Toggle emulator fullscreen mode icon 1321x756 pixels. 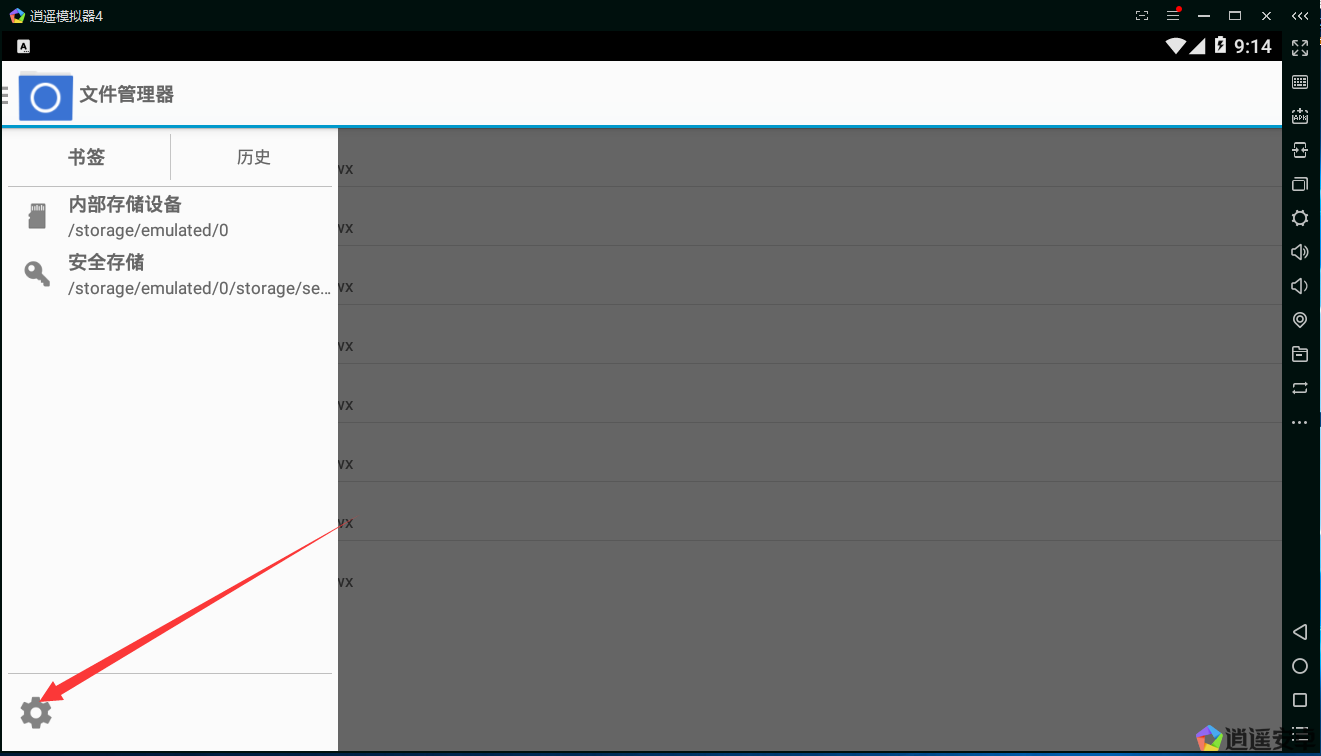(x=1300, y=47)
